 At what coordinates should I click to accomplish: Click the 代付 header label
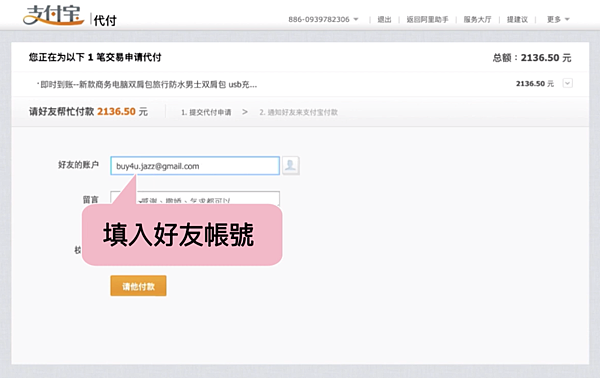coord(105,20)
